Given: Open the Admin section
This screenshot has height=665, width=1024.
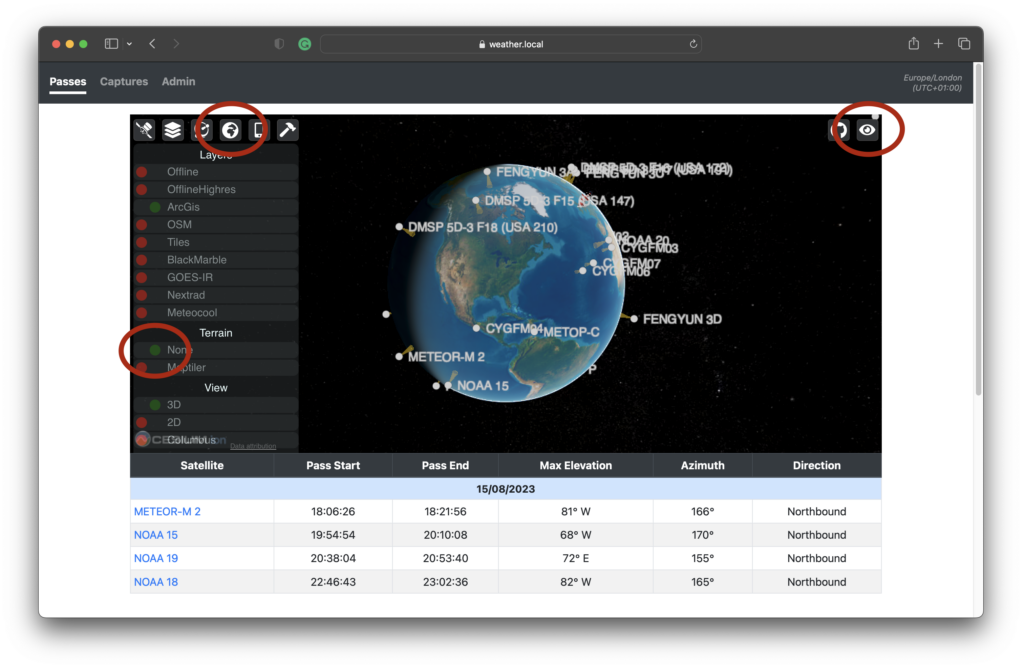Looking at the screenshot, I should [178, 82].
